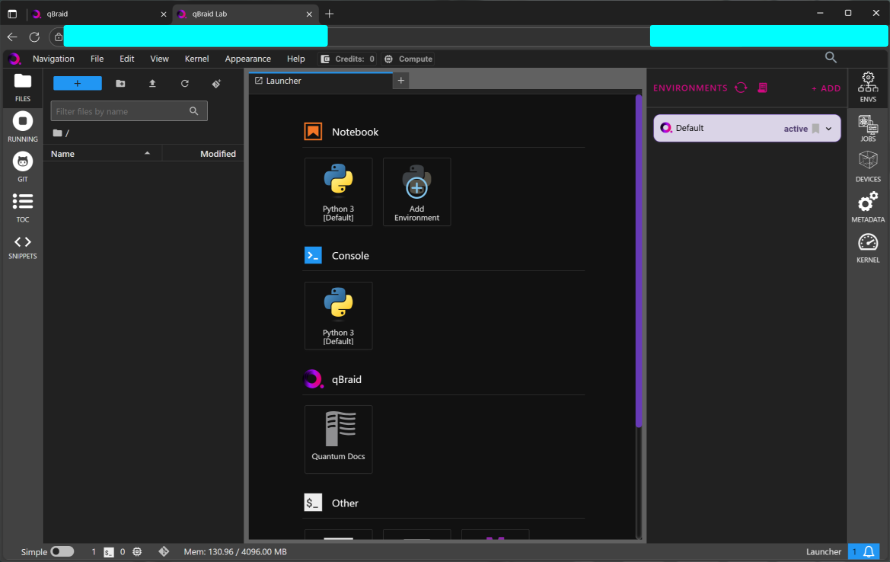Image resolution: width=890 pixels, height=562 pixels.
Task: Open the Files sidebar panel
Action: click(x=22, y=87)
